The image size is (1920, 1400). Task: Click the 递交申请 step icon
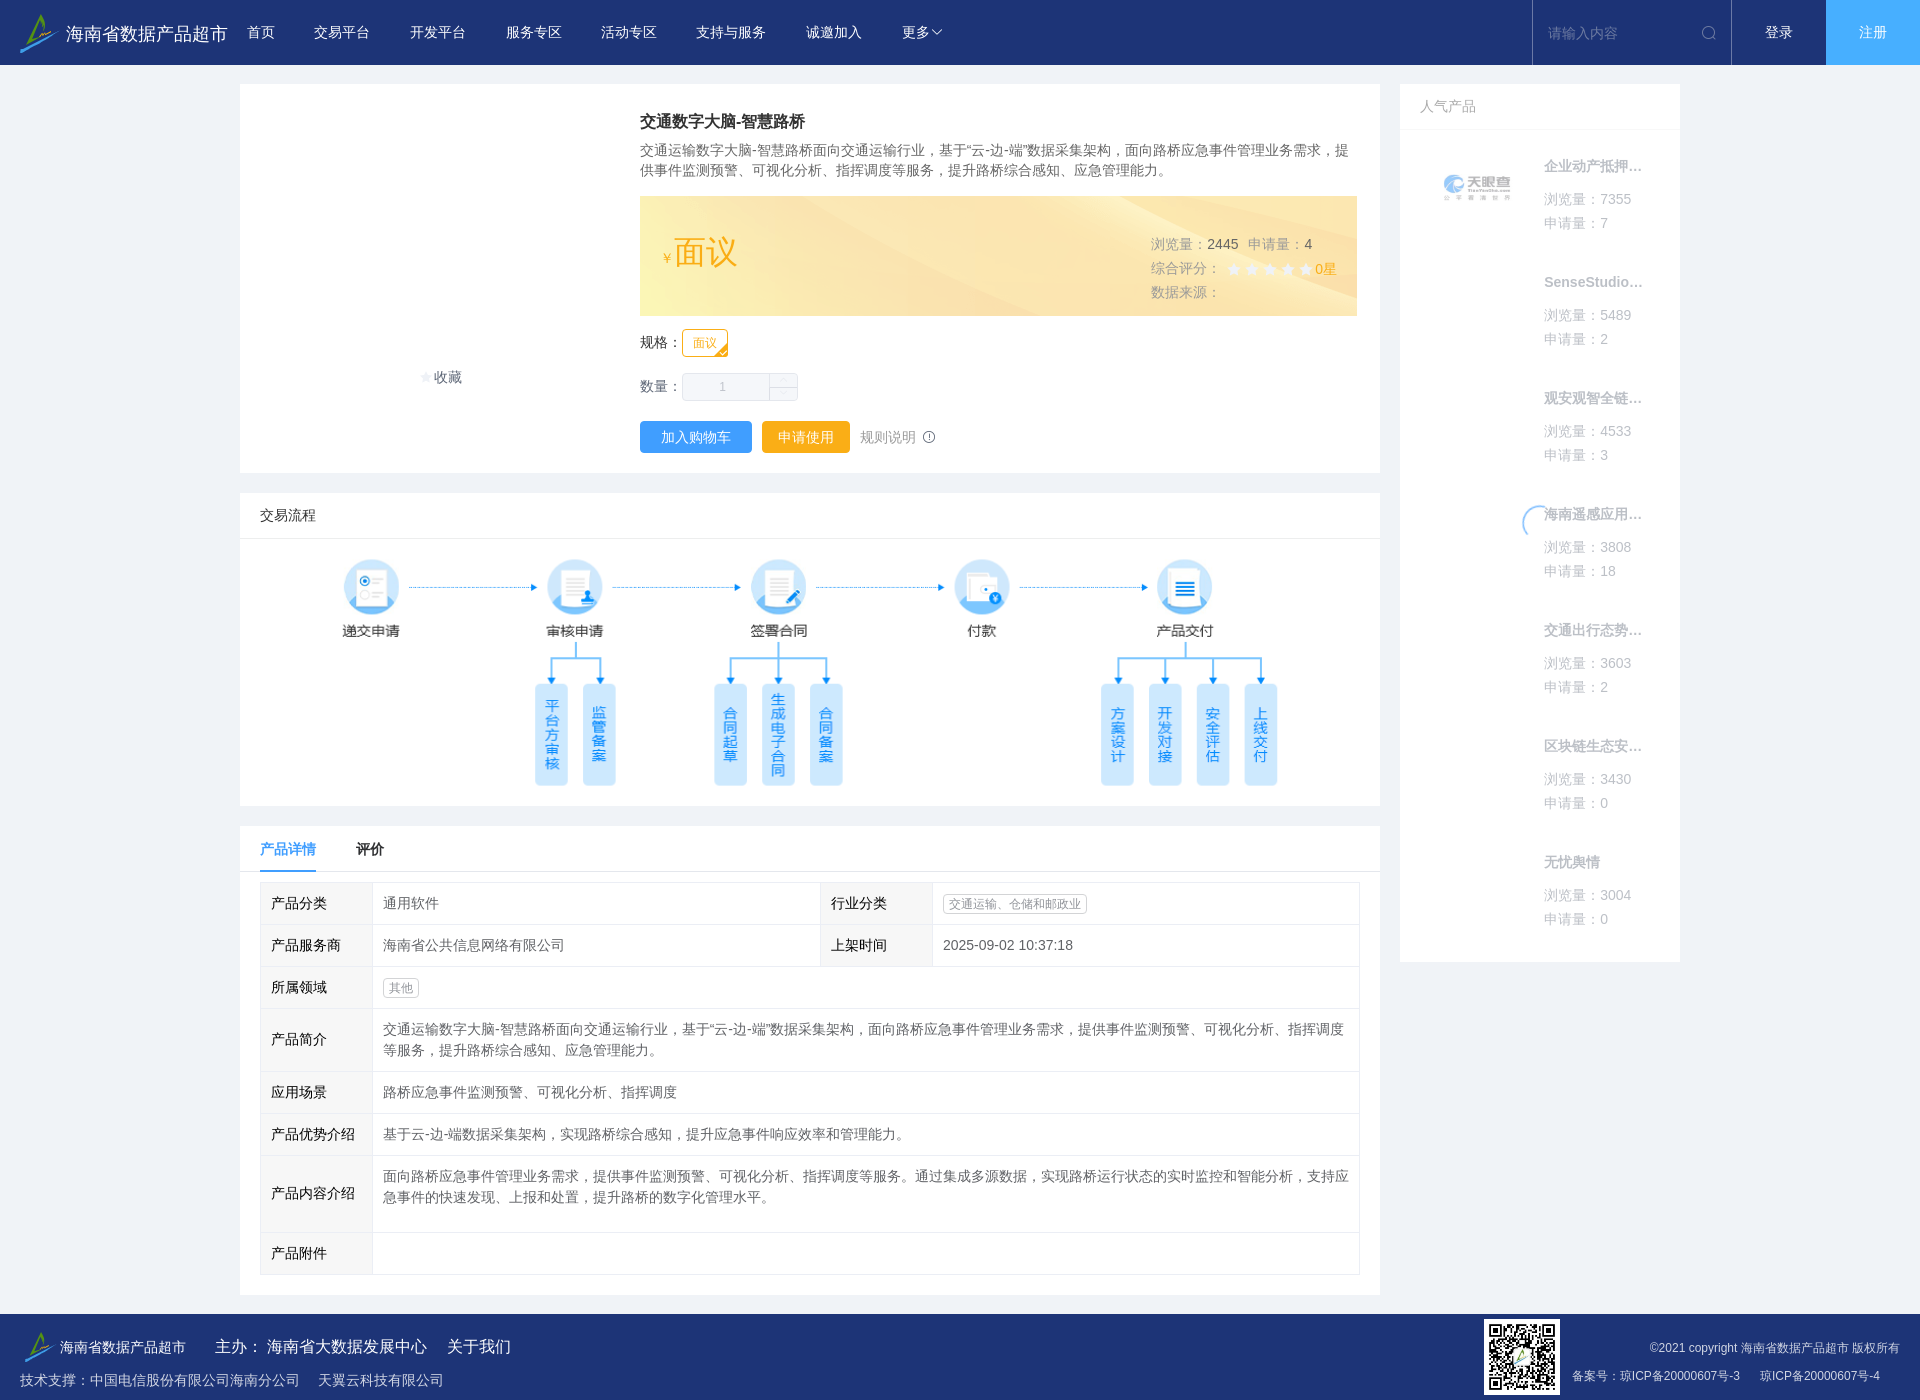(371, 587)
